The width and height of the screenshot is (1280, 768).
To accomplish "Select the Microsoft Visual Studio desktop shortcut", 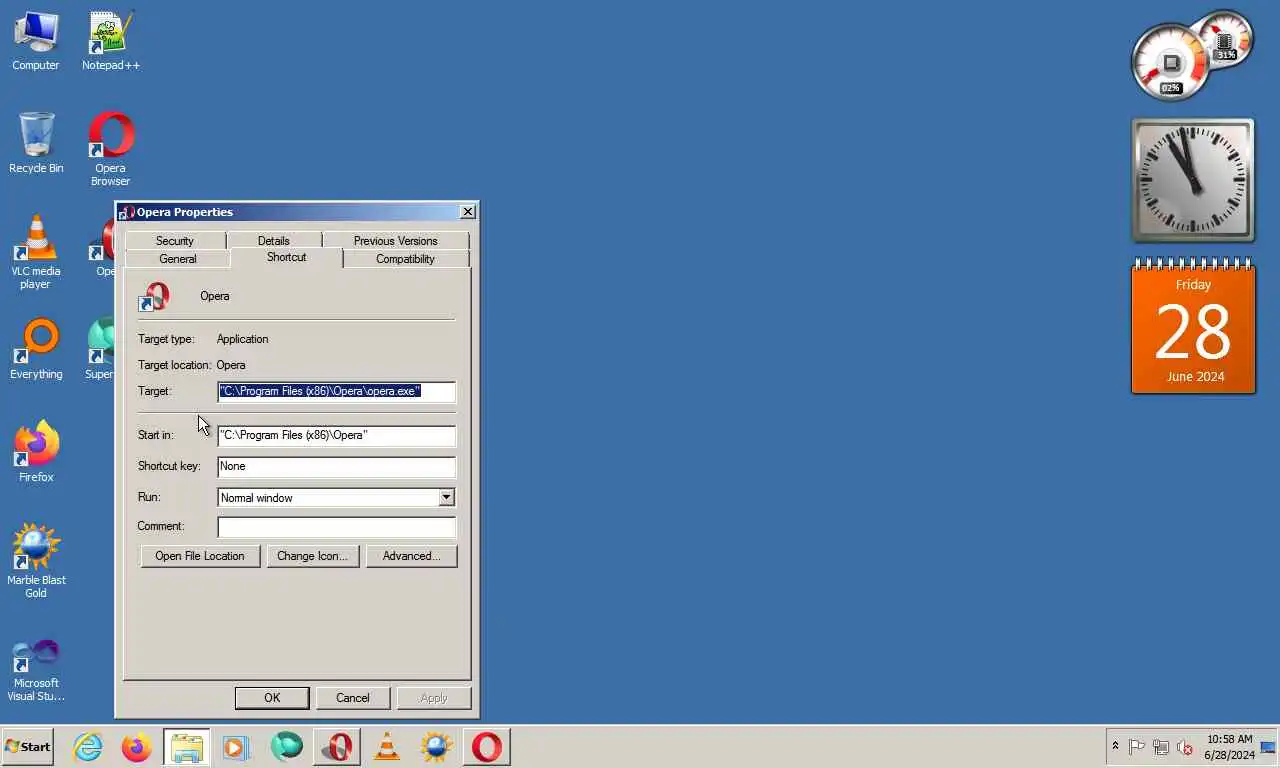I will point(36,670).
